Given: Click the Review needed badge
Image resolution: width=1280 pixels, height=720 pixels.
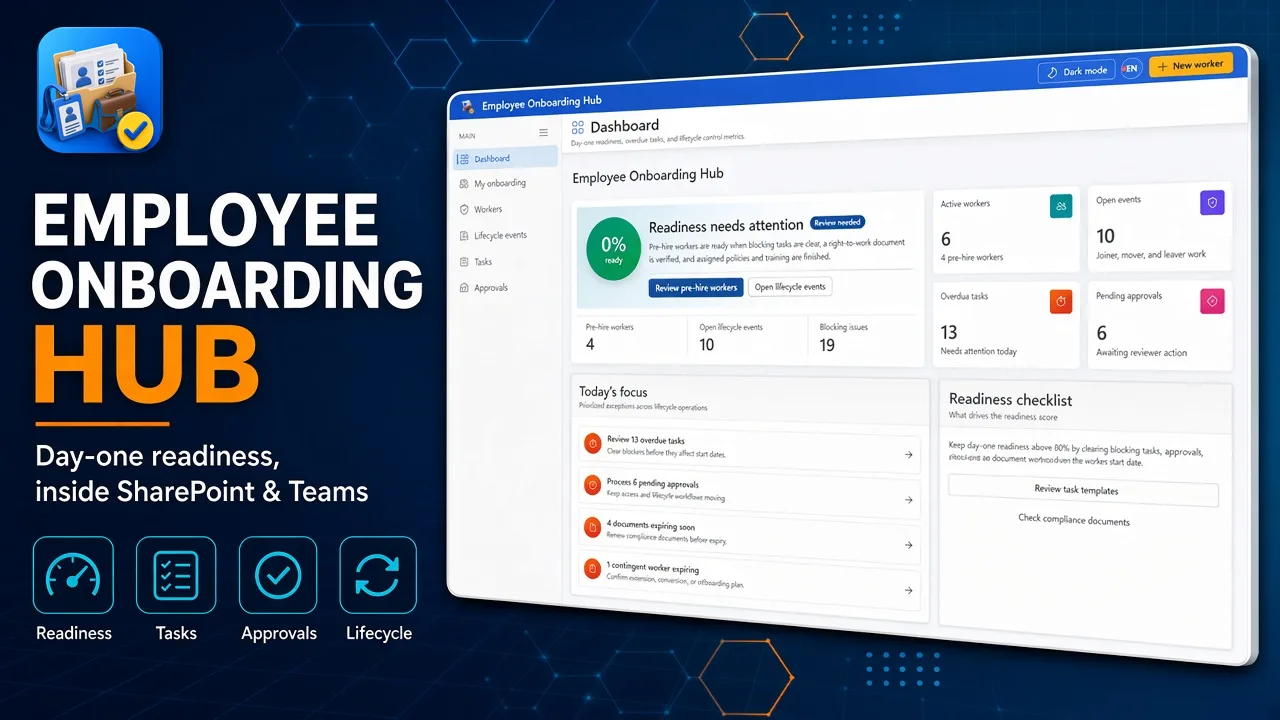Looking at the screenshot, I should point(837,222).
